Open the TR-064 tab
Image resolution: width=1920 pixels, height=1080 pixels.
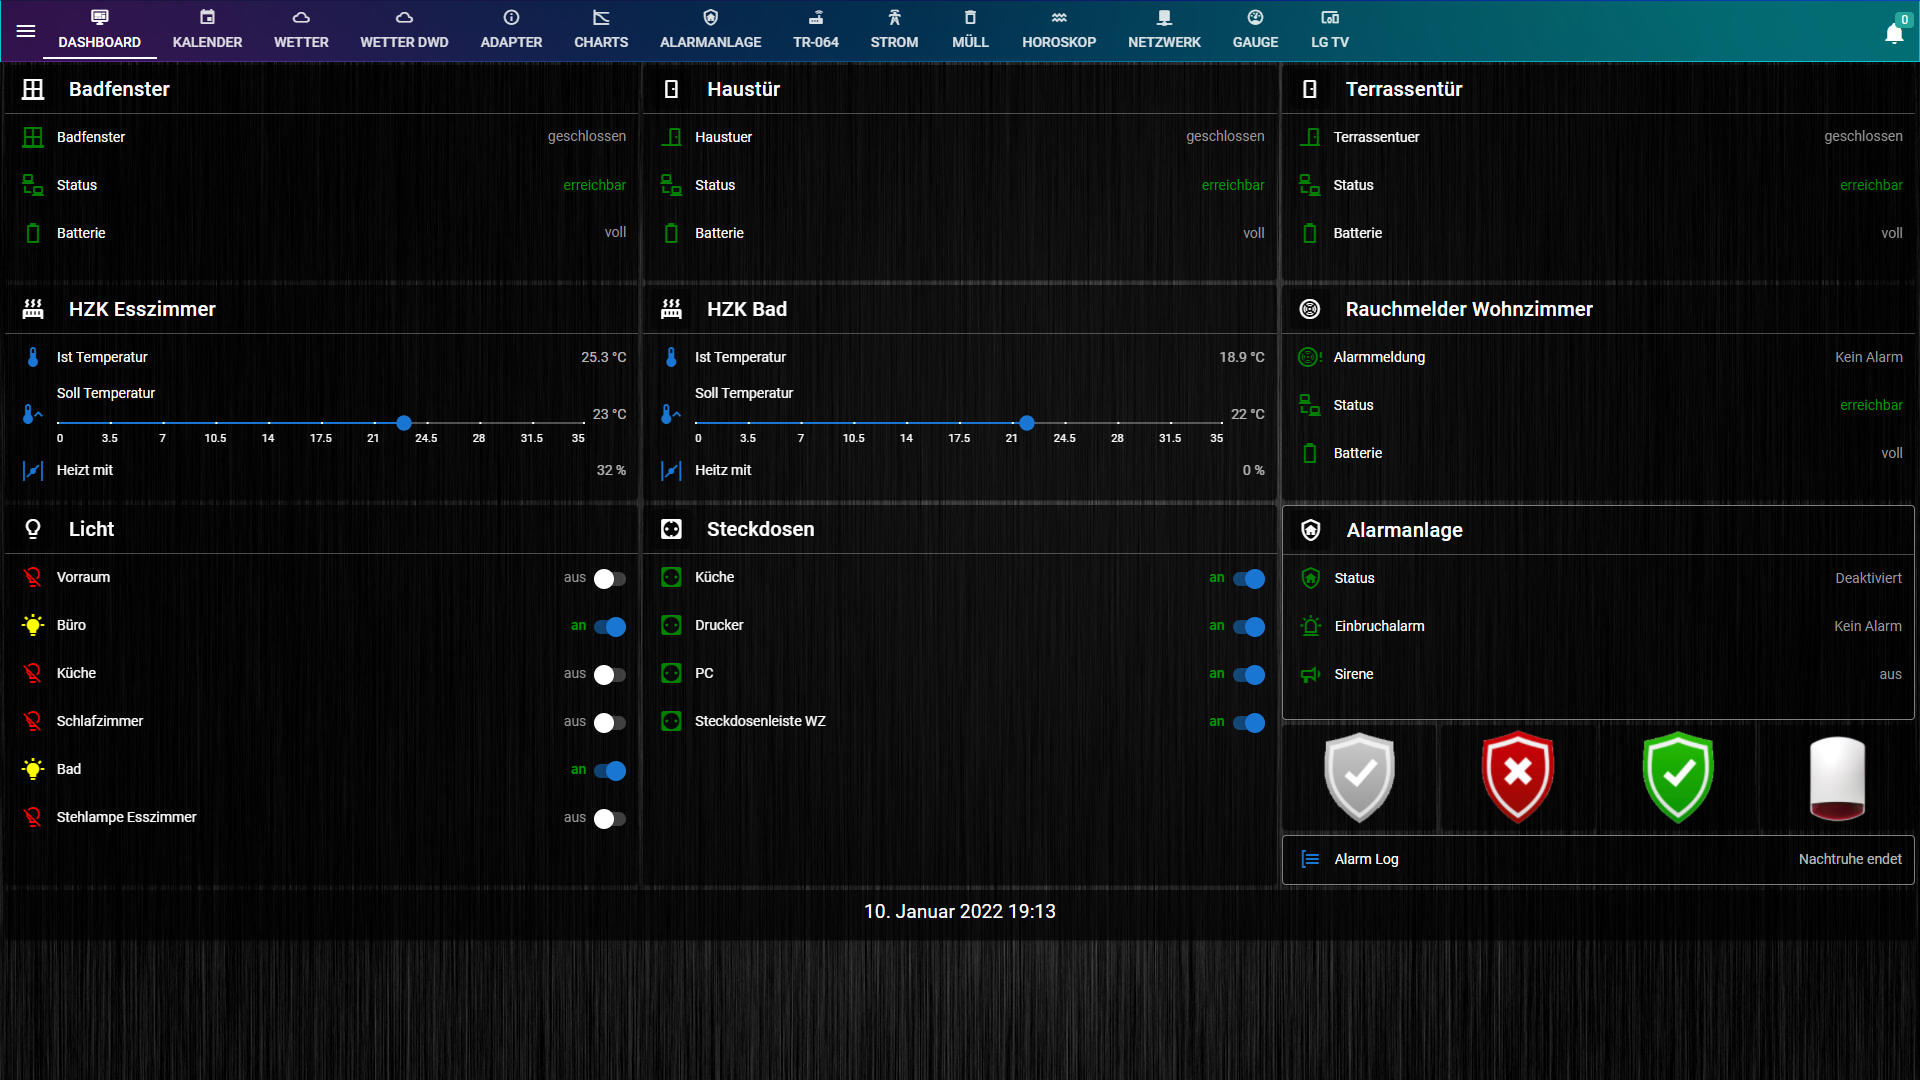pyautogui.click(x=816, y=30)
